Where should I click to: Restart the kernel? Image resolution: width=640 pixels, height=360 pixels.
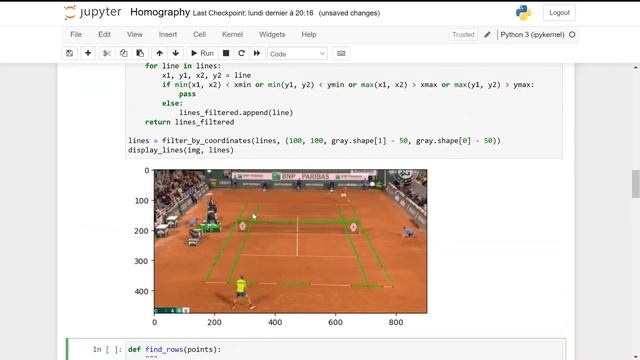(x=241, y=53)
